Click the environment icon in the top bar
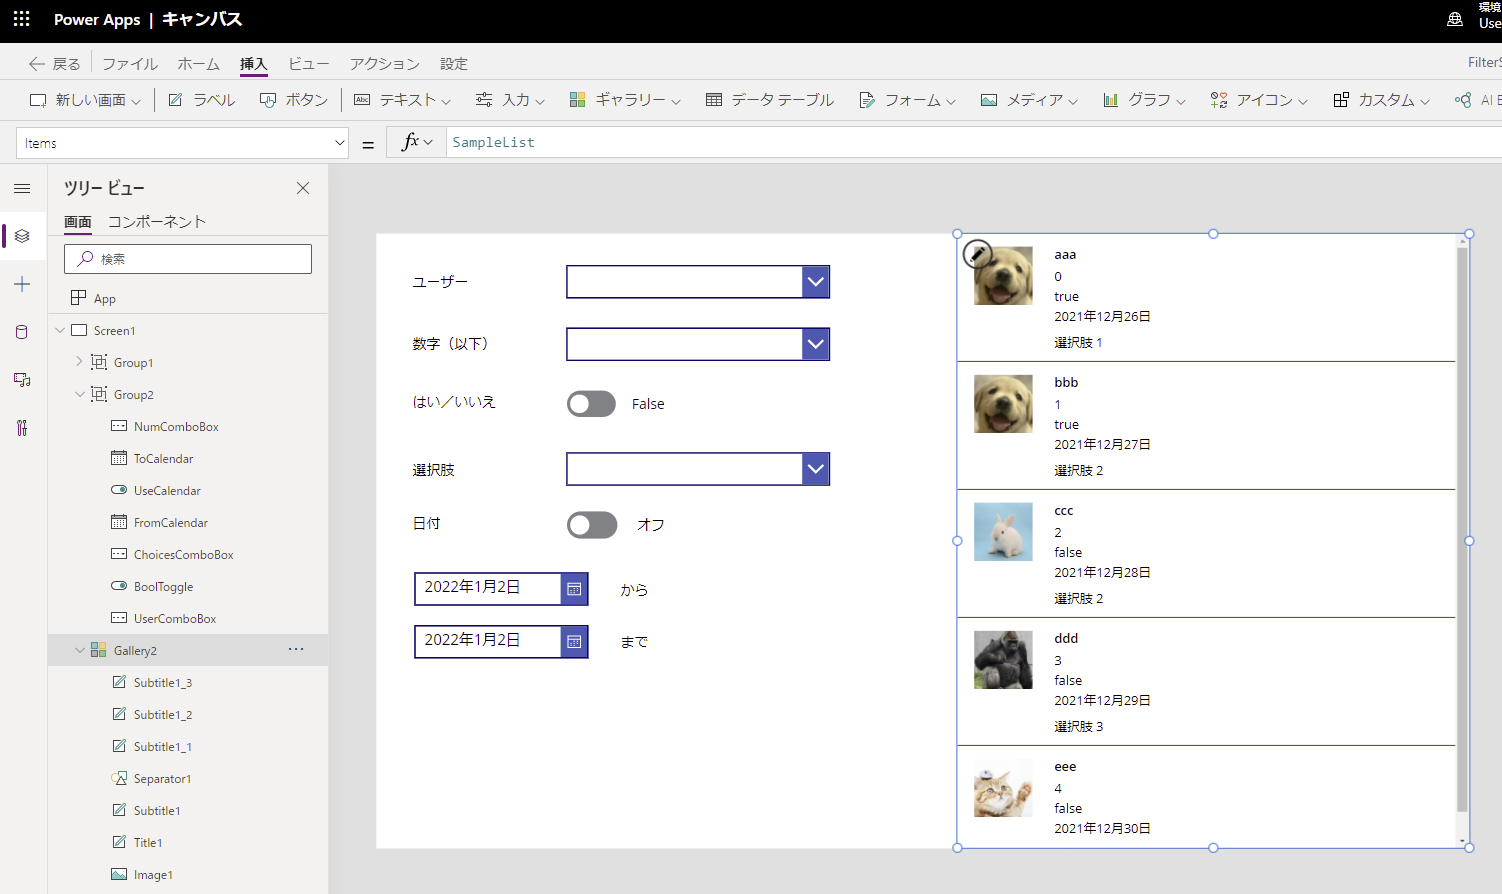 click(x=1455, y=19)
